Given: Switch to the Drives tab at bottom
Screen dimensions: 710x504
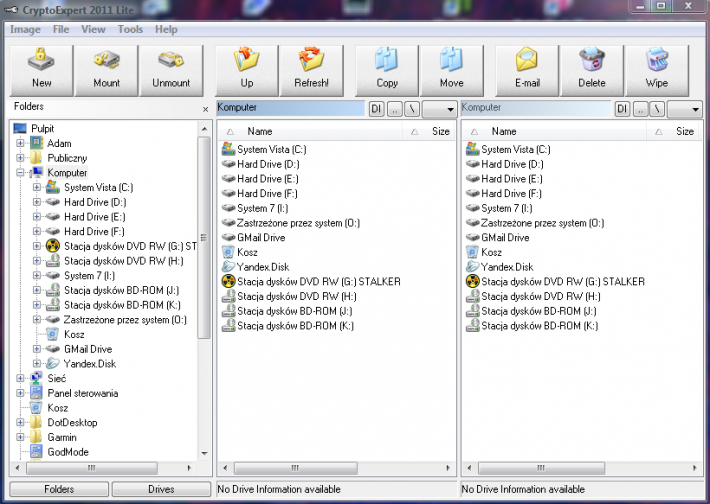Looking at the screenshot, I should [x=161, y=490].
